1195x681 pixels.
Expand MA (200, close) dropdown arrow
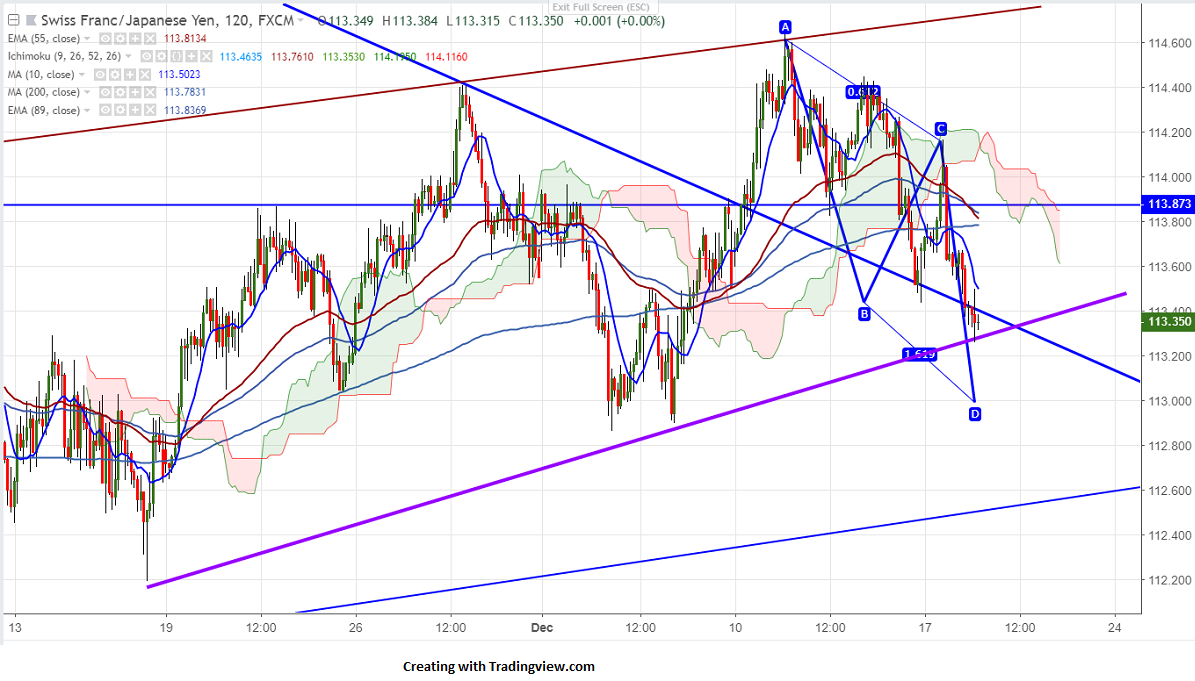coord(87,92)
